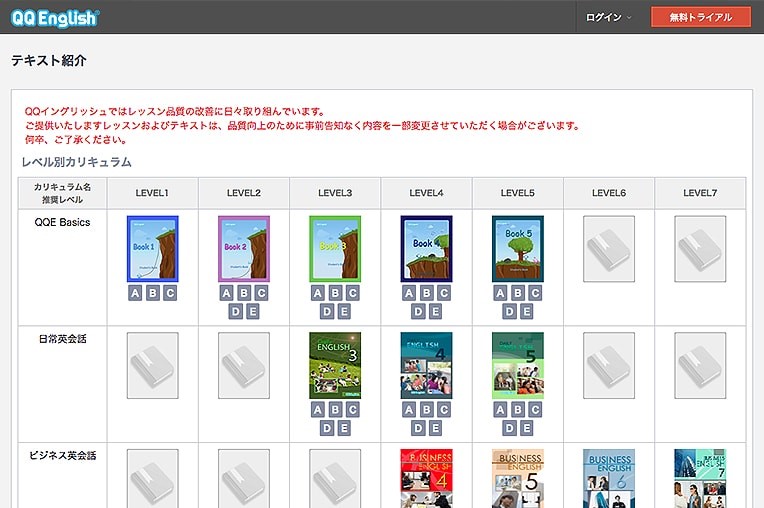Screen dimensions: 764x508
Task: Click the ビジネス英会話 row label
Action: pos(62,456)
